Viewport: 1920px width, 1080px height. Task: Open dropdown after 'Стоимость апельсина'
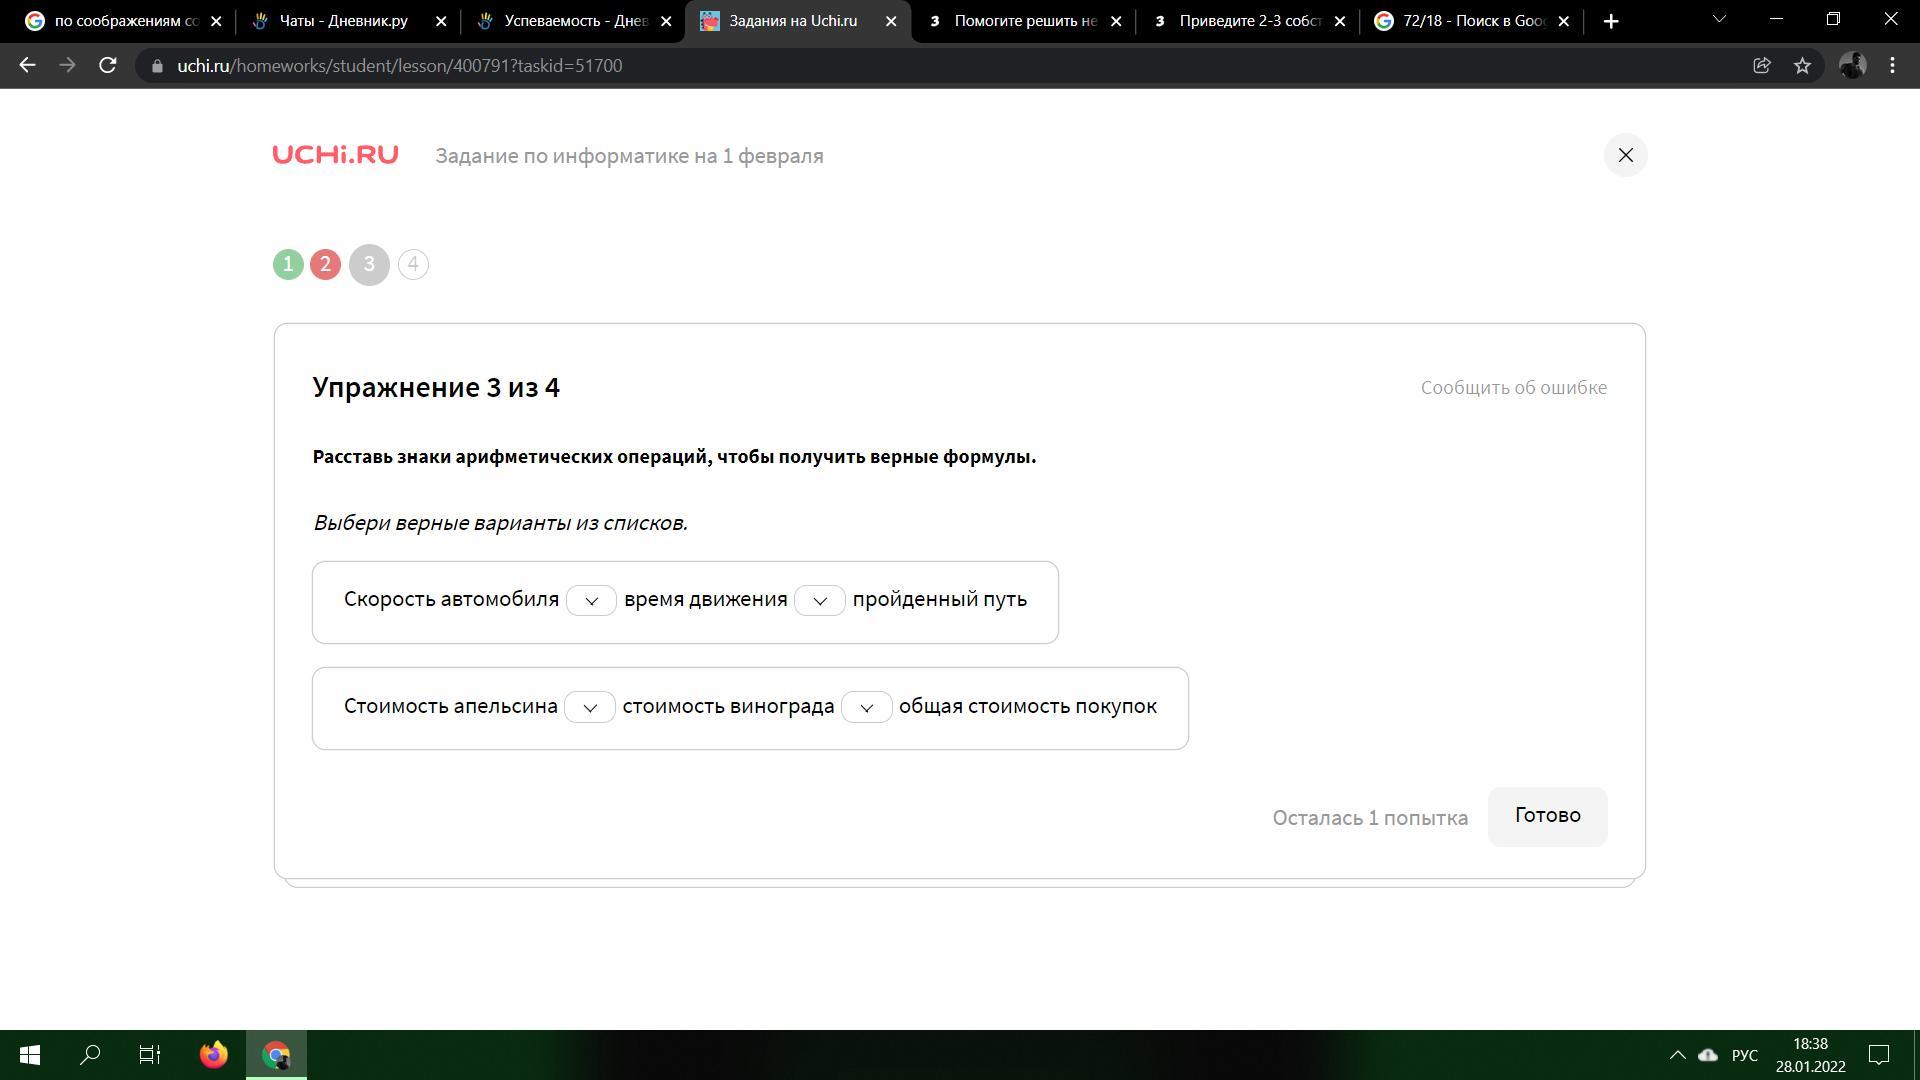pyautogui.click(x=590, y=707)
